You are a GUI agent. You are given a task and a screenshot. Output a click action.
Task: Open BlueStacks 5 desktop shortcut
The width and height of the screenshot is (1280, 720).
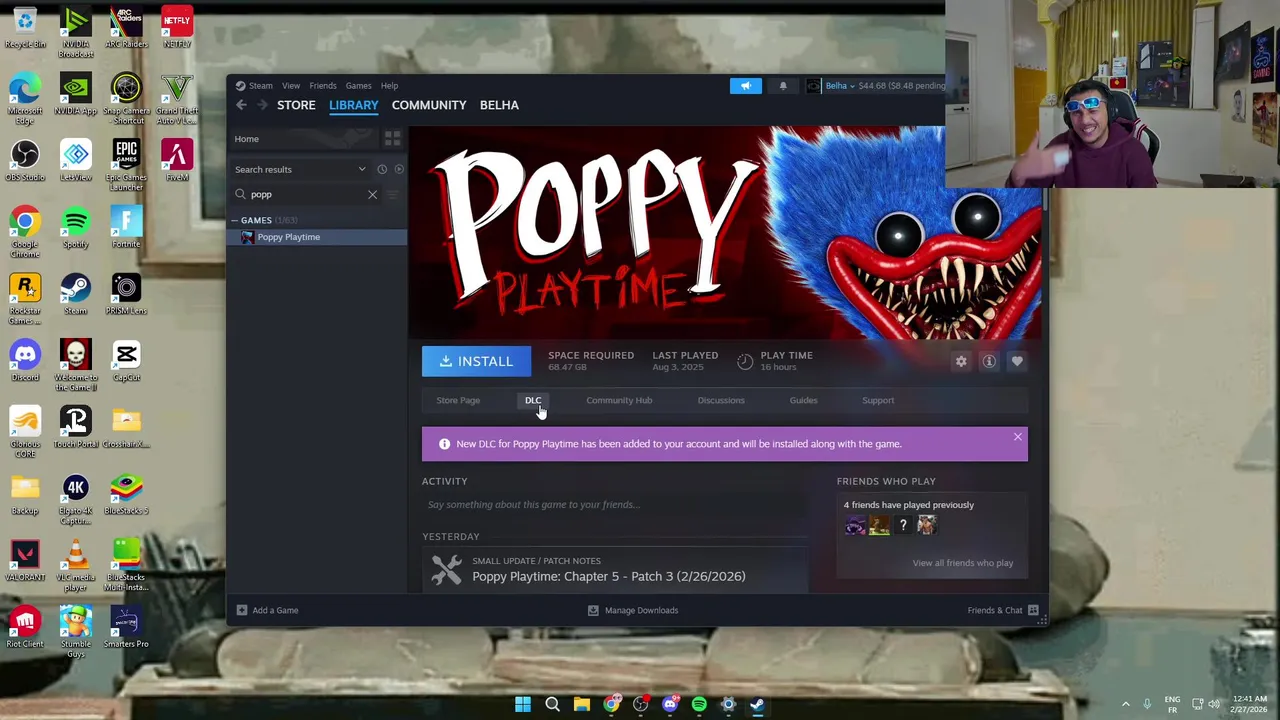pyautogui.click(x=126, y=493)
